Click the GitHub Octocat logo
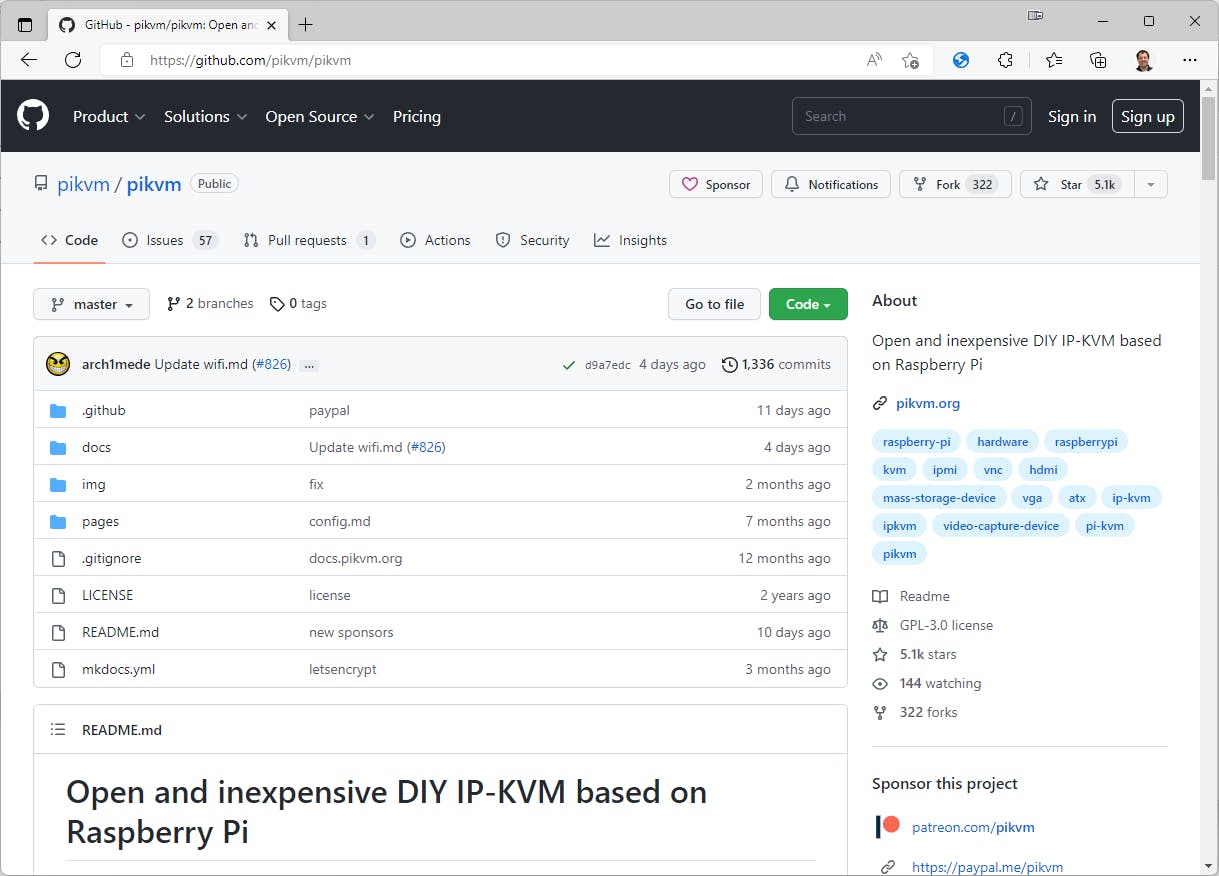Screen dimensions: 1219x876 coord(33,116)
